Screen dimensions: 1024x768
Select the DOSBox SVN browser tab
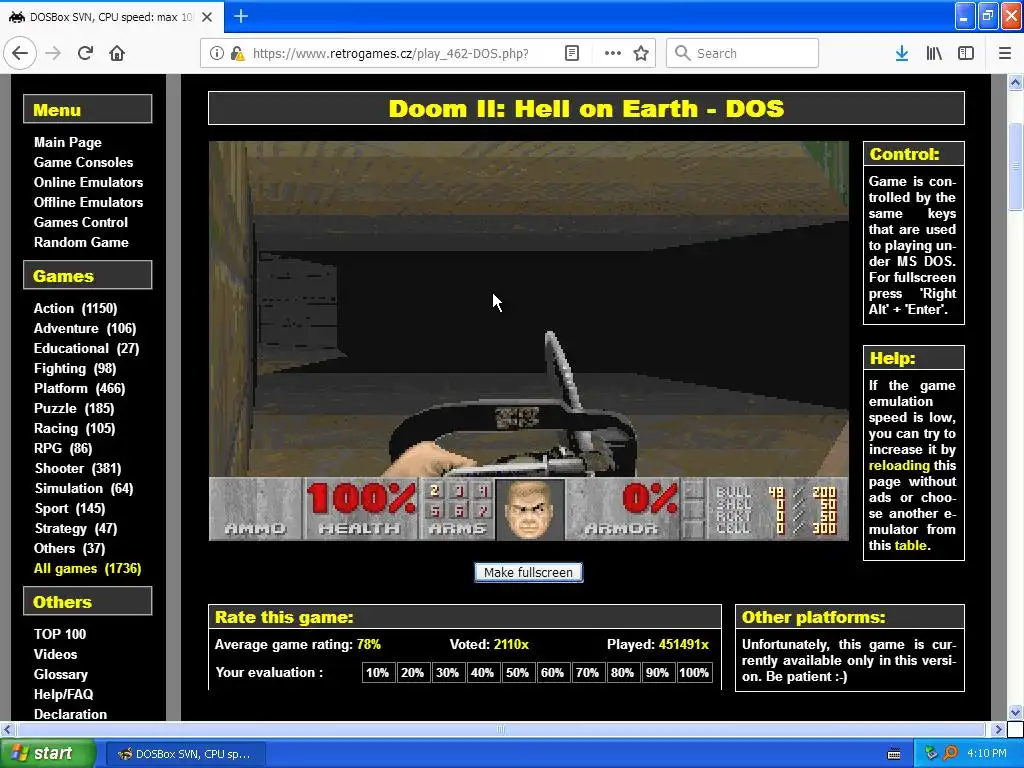[111, 17]
